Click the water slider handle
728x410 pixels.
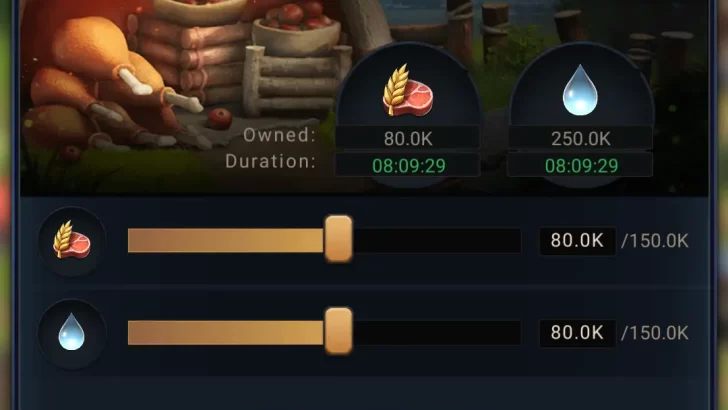338,331
